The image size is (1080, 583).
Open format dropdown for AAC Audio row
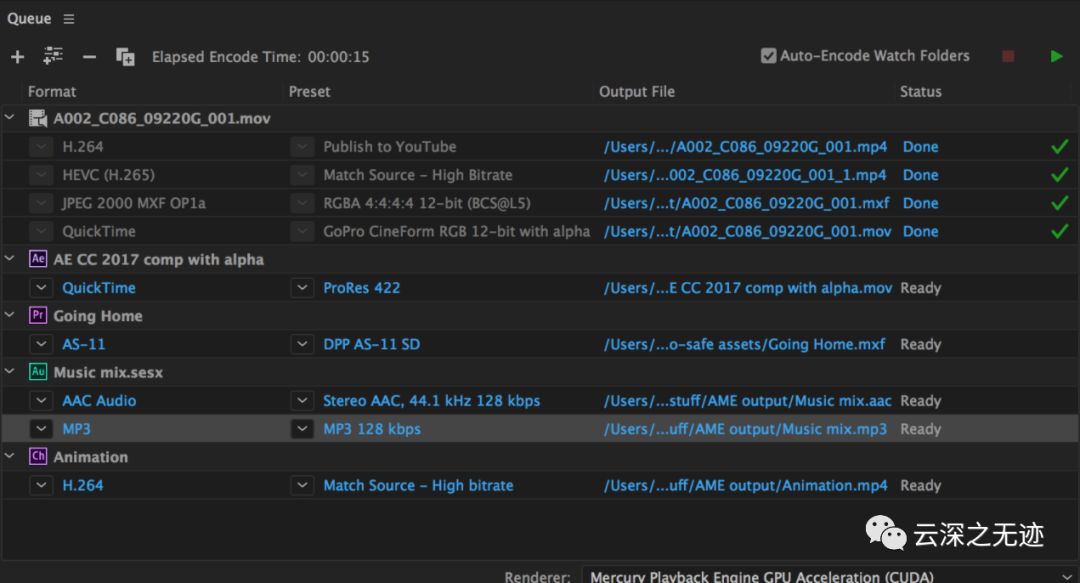click(41, 400)
